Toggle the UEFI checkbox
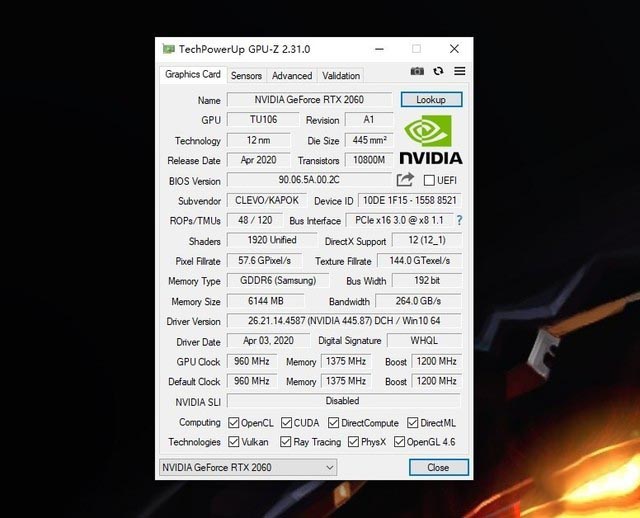Viewport: 640px width, 518px height. pos(429,180)
